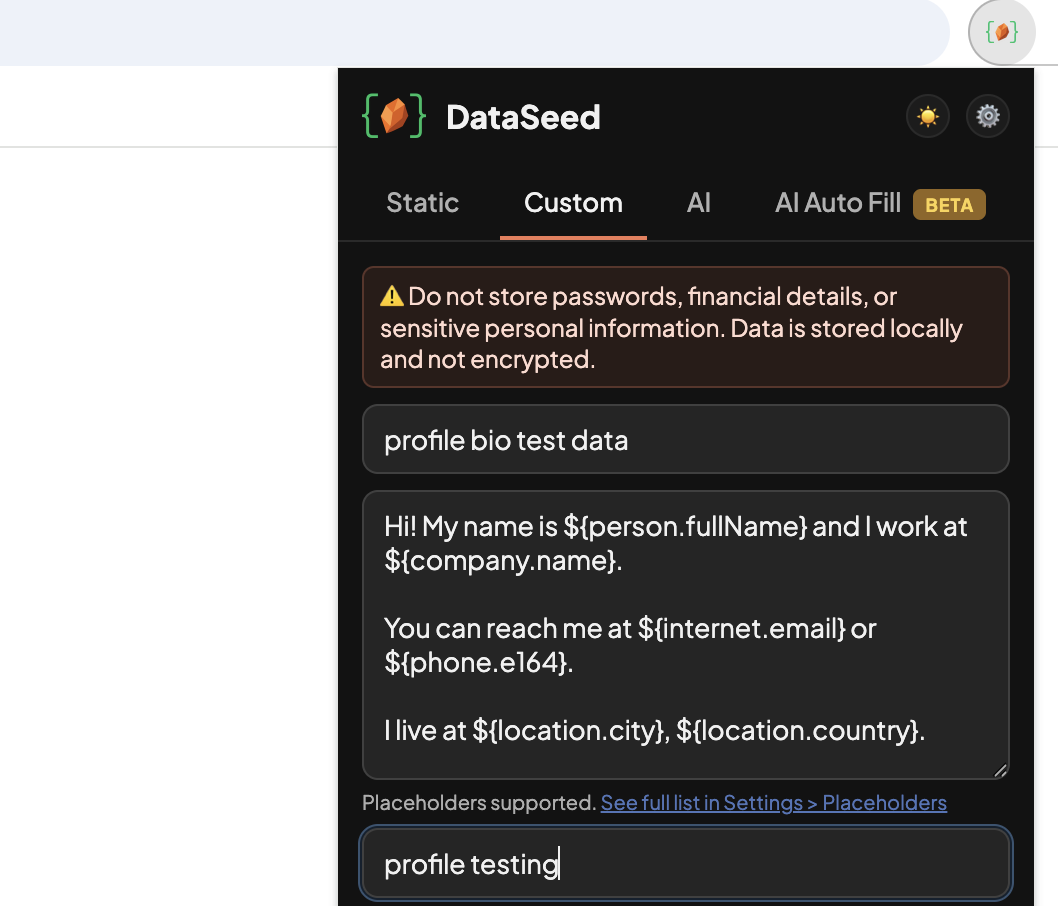The image size is (1058, 906).
Task: Open the AI tab
Action: 698,203
